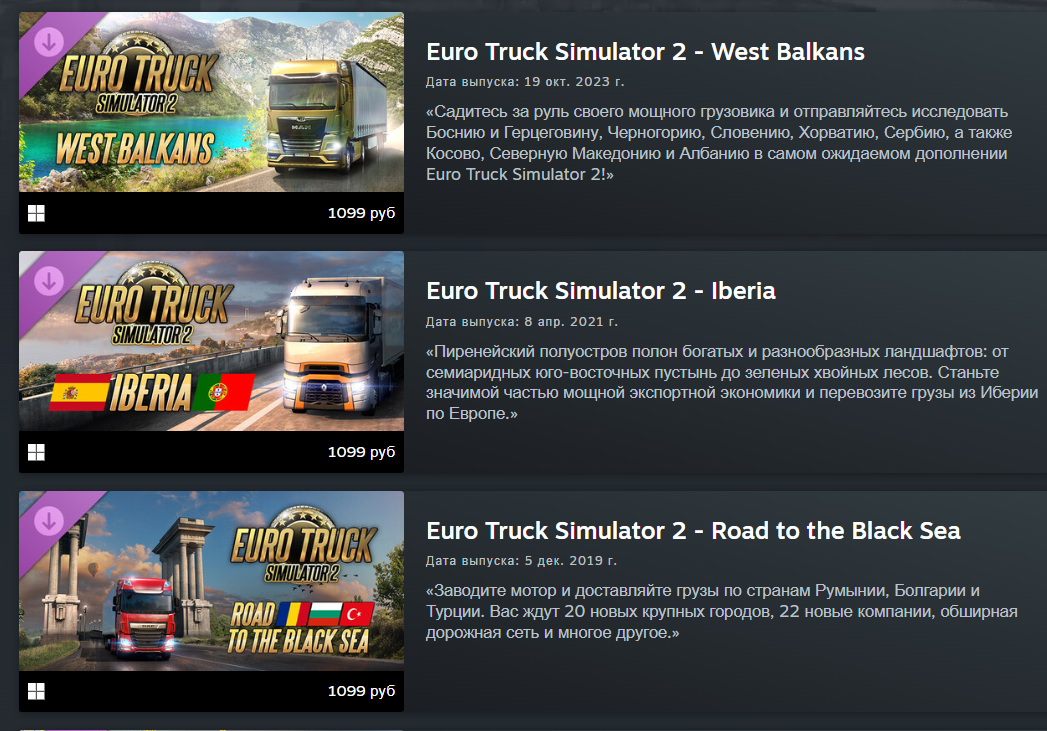Open the Road to the Black Sea cover image
This screenshot has width=1047, height=731.
pyautogui.click(x=211, y=581)
